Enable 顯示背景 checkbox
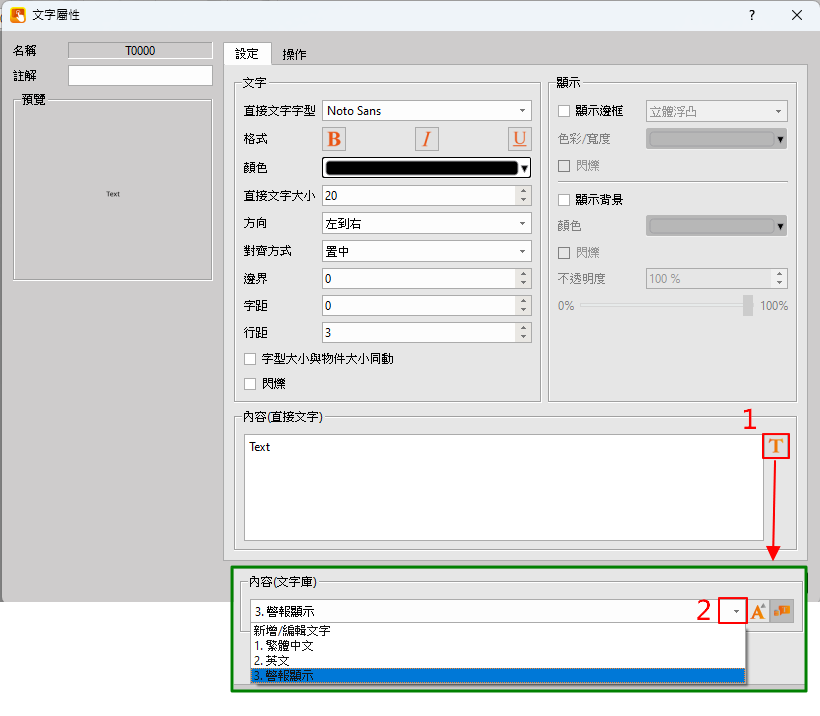The image size is (820, 716). pos(564,199)
